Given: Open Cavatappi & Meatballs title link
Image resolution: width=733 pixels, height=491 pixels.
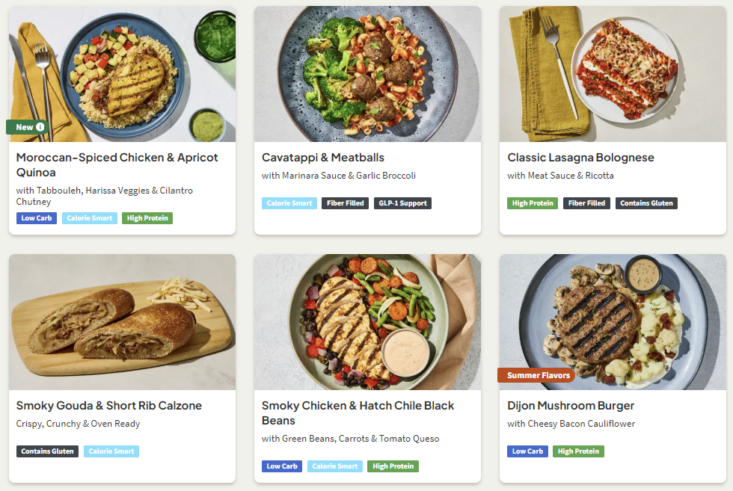Looking at the screenshot, I should point(323,158).
